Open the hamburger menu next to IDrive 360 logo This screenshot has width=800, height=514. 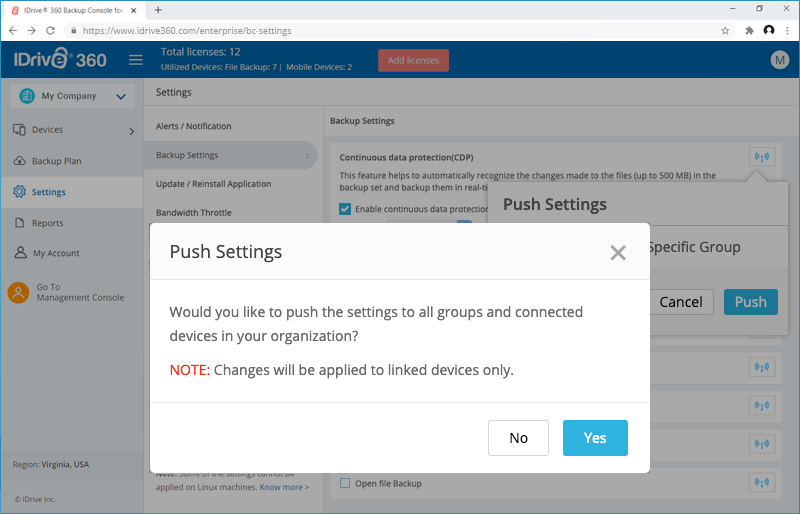pyautogui.click(x=136, y=60)
